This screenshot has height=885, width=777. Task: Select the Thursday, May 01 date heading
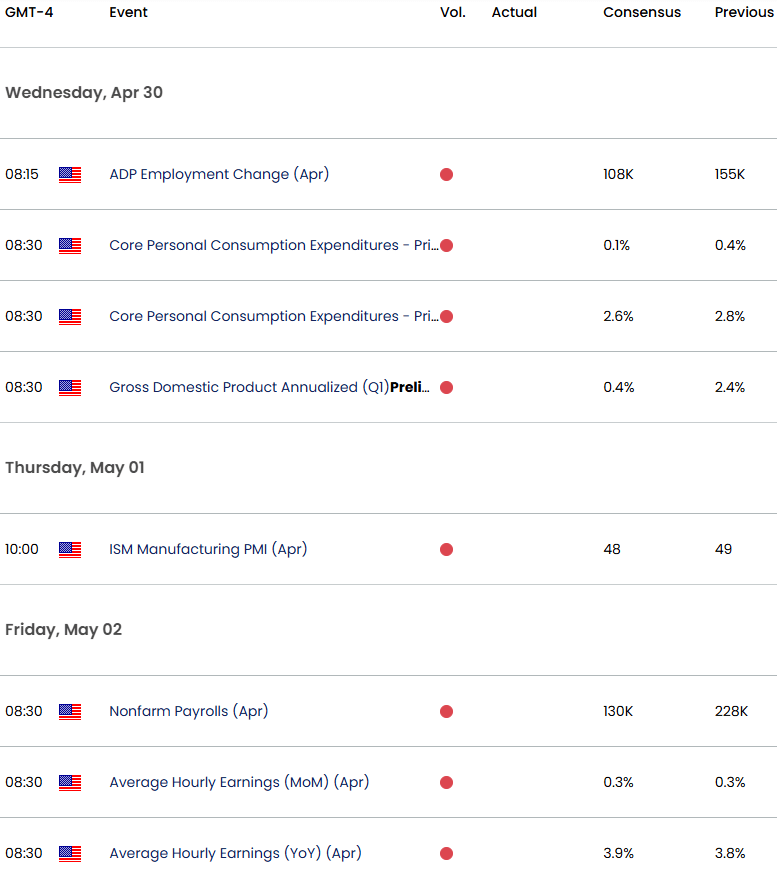(75, 468)
